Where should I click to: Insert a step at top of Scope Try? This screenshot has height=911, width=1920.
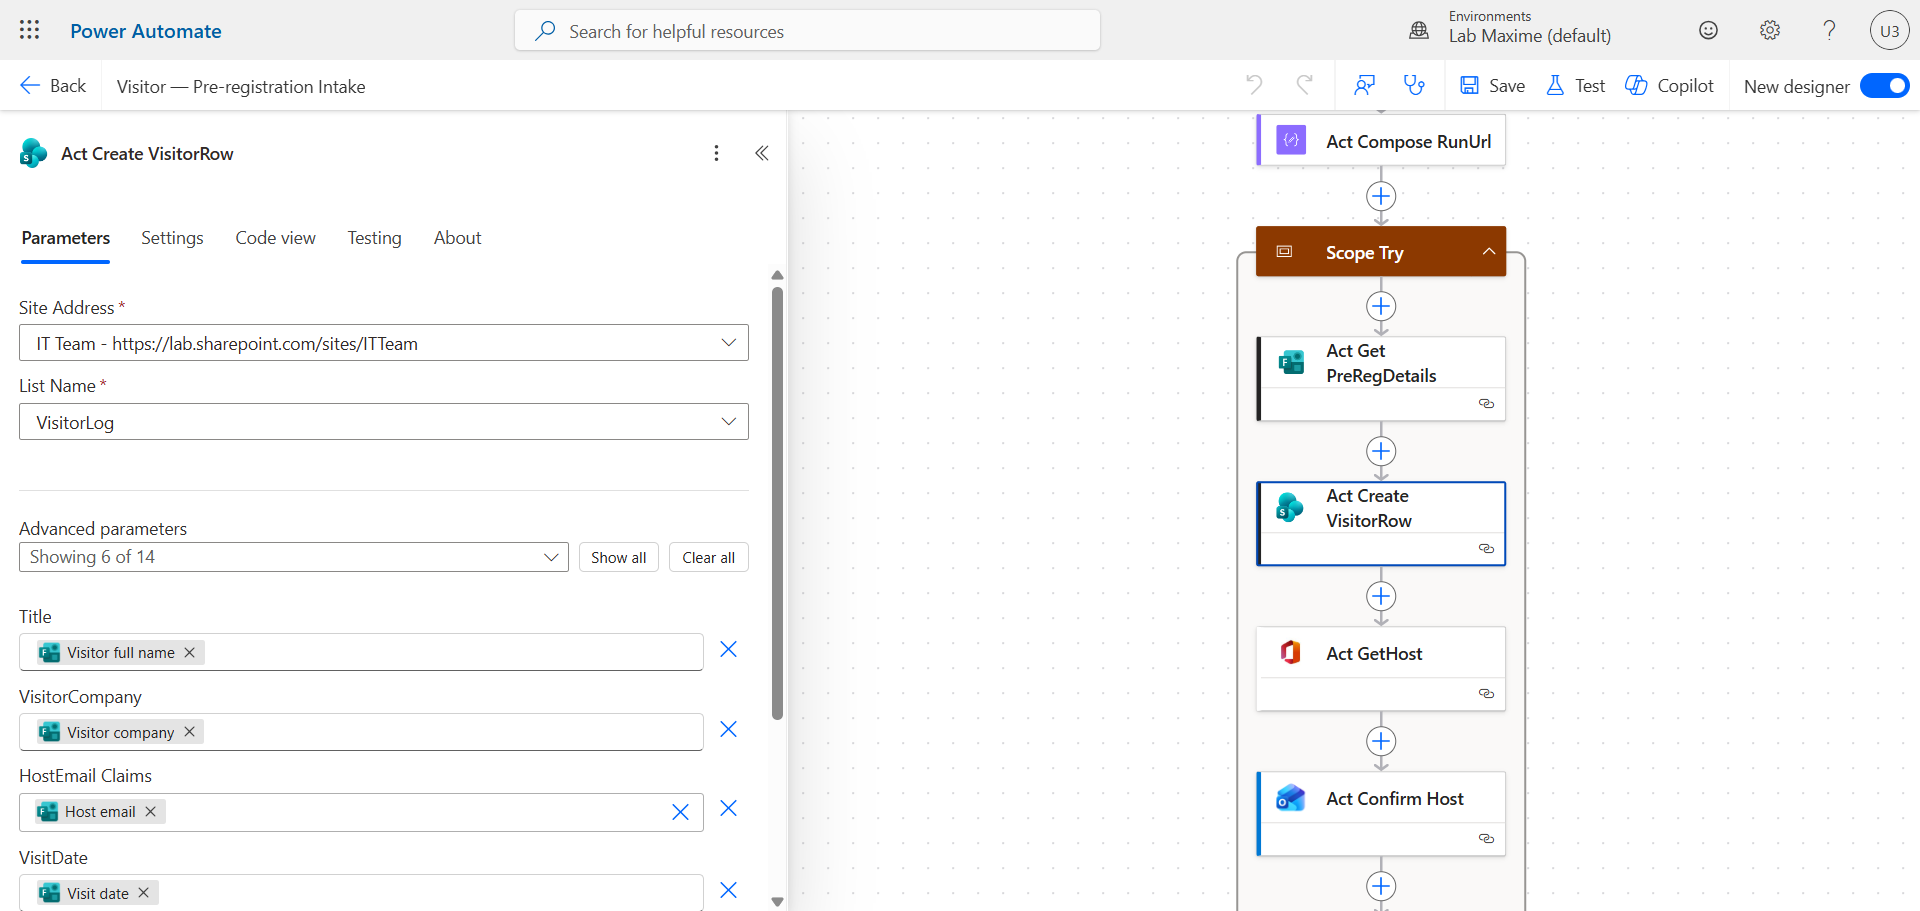pyautogui.click(x=1381, y=306)
